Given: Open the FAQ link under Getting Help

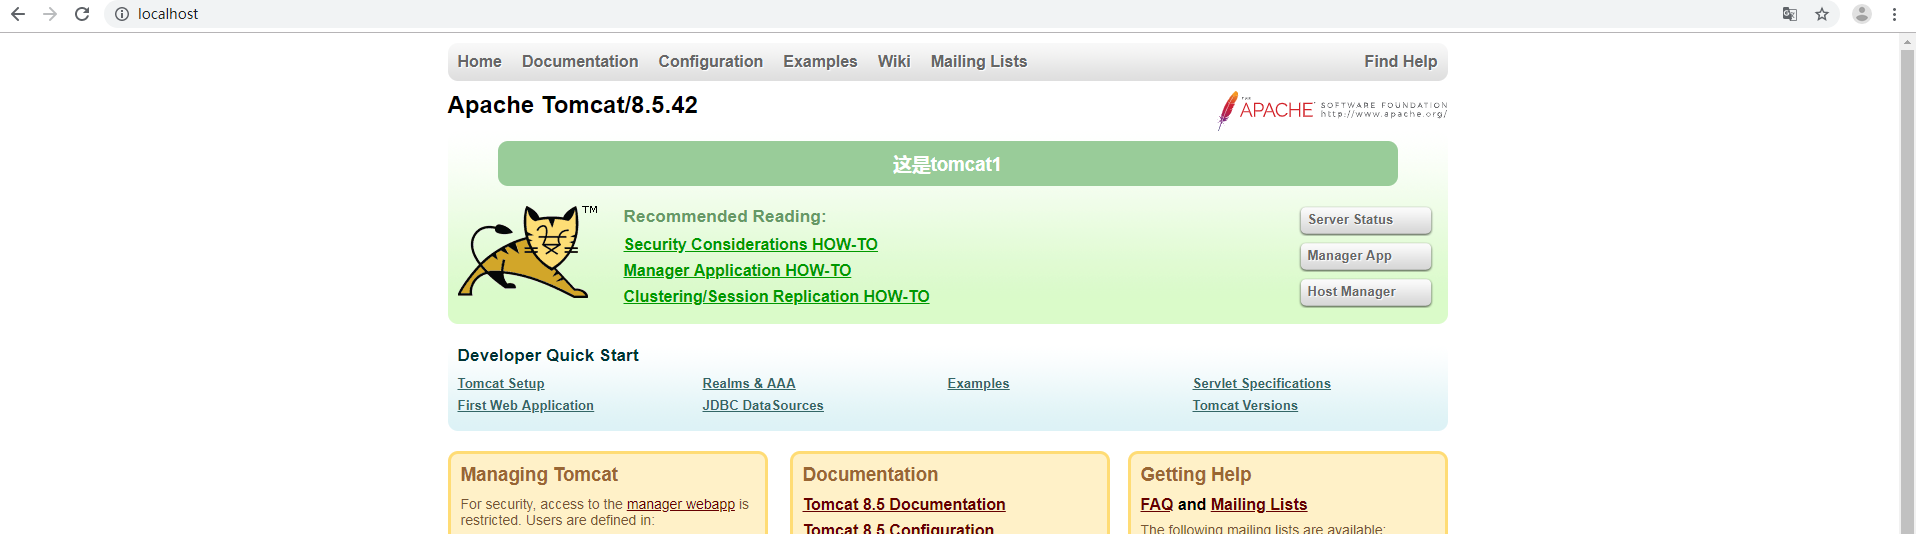Looking at the screenshot, I should tap(1157, 504).
